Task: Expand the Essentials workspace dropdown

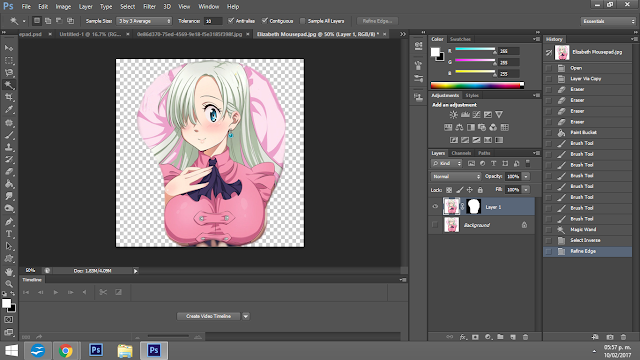Action: pyautogui.click(x=608, y=21)
